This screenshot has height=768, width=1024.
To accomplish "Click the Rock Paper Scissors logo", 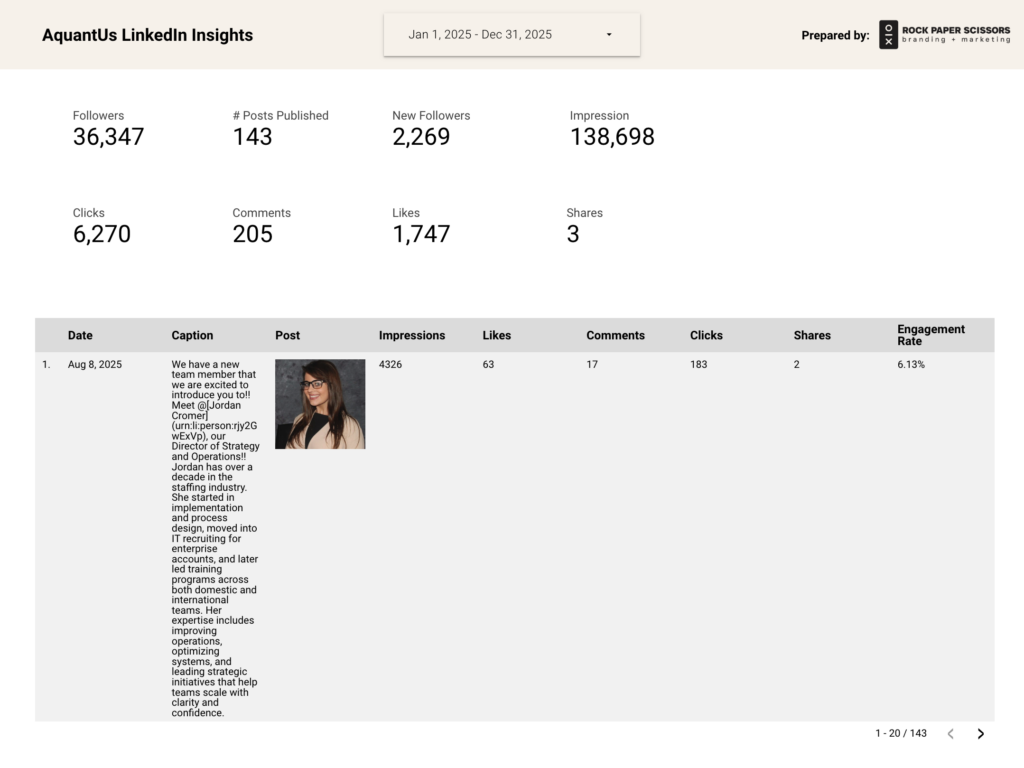I will (944, 35).
